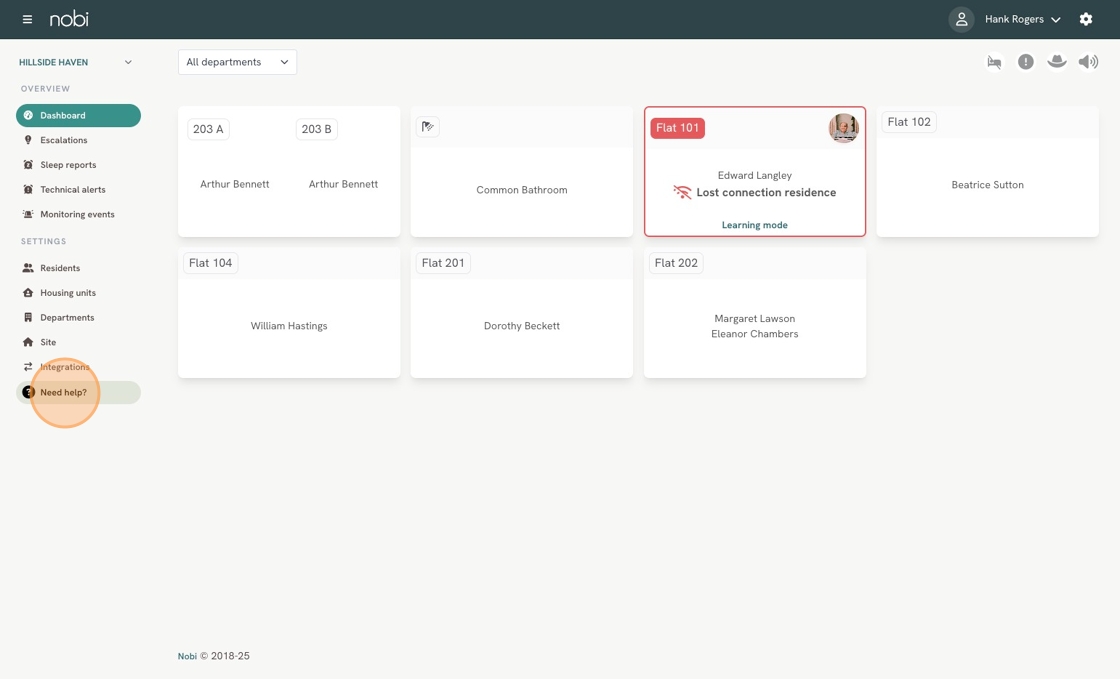The width and height of the screenshot is (1120, 679).
Task: Click the flag icon on Common Bathroom card
Action: pyautogui.click(x=428, y=127)
